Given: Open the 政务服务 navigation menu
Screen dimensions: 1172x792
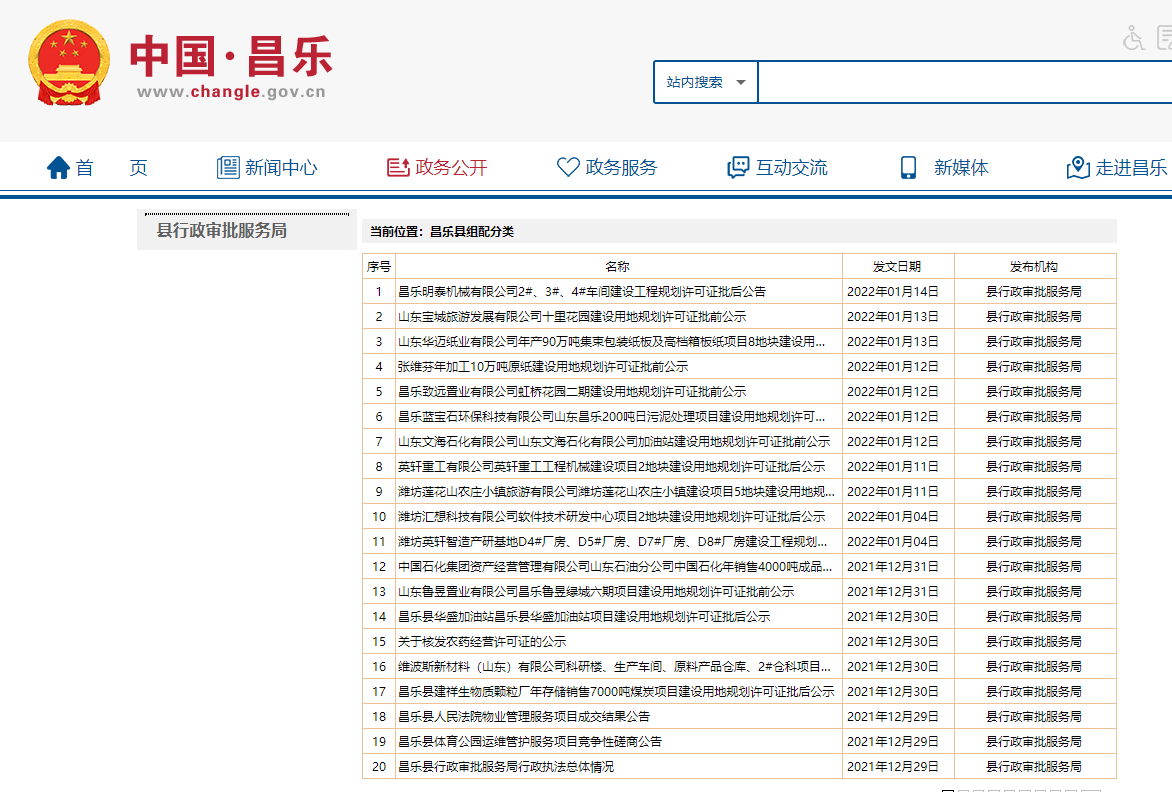Looking at the screenshot, I should tap(621, 168).
